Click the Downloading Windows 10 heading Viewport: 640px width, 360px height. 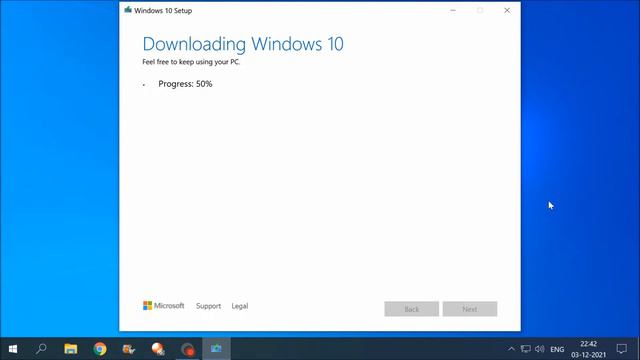tap(243, 44)
